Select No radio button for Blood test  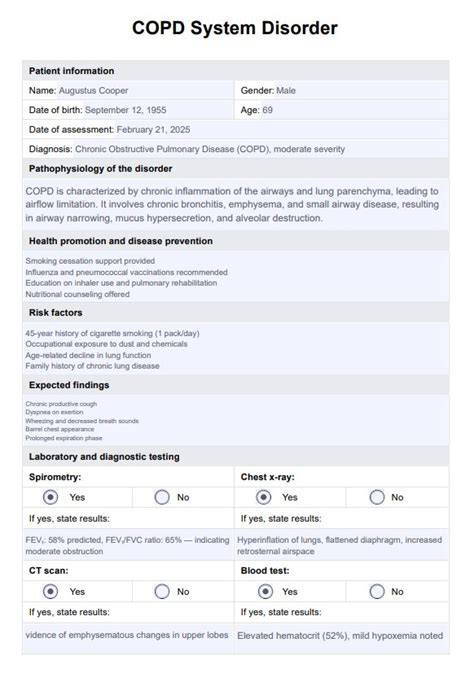pyautogui.click(x=377, y=591)
